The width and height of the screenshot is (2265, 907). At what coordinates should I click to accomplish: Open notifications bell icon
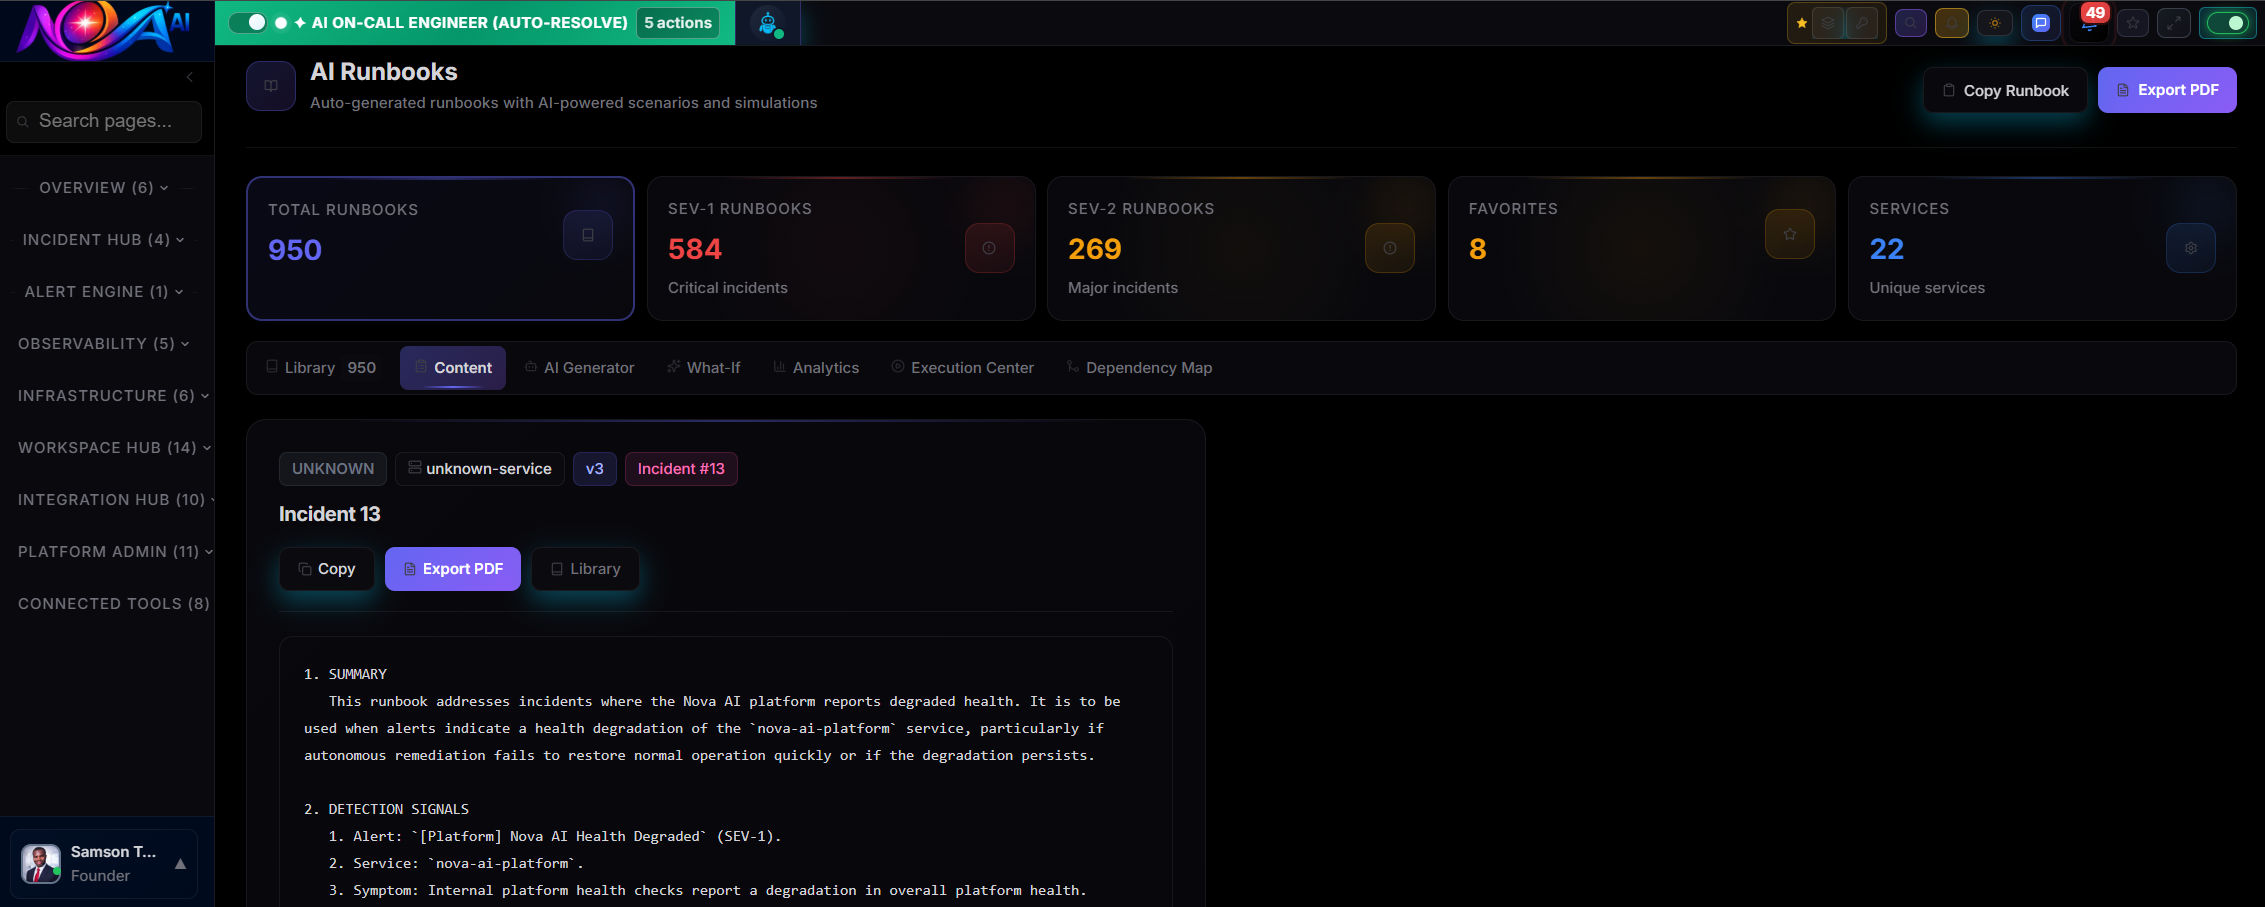[1951, 23]
